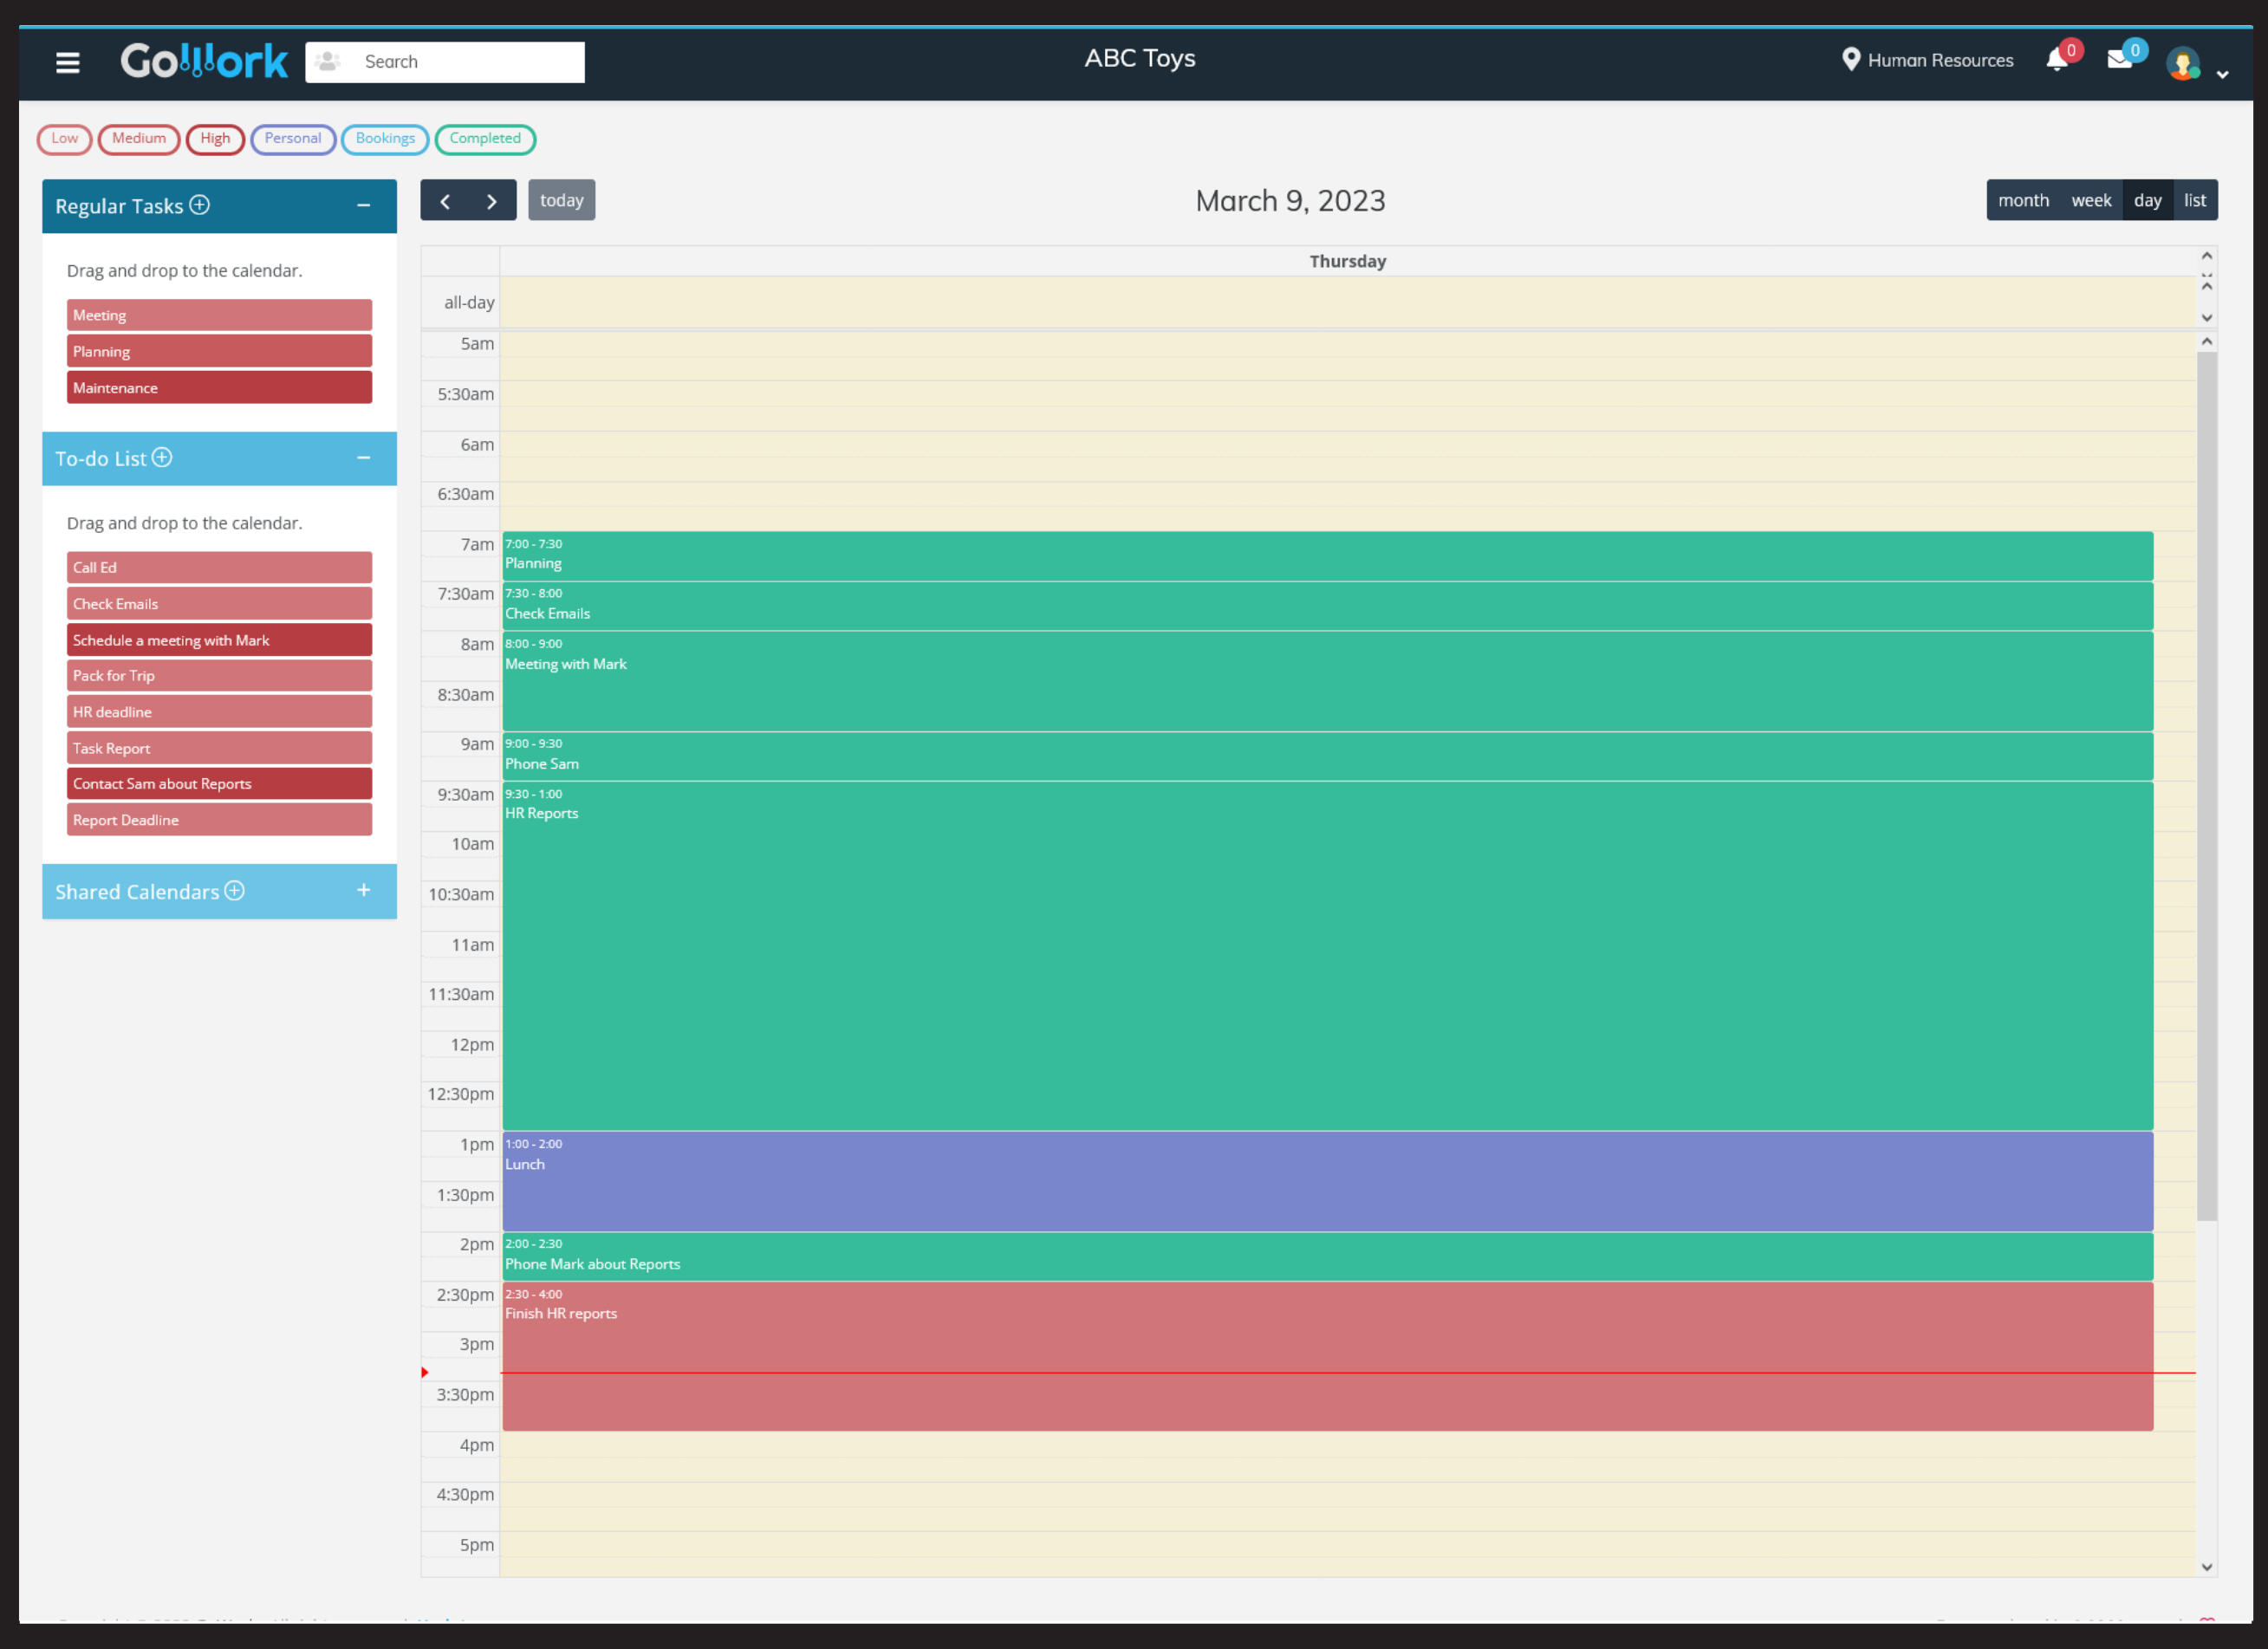Go to previous day

445,200
